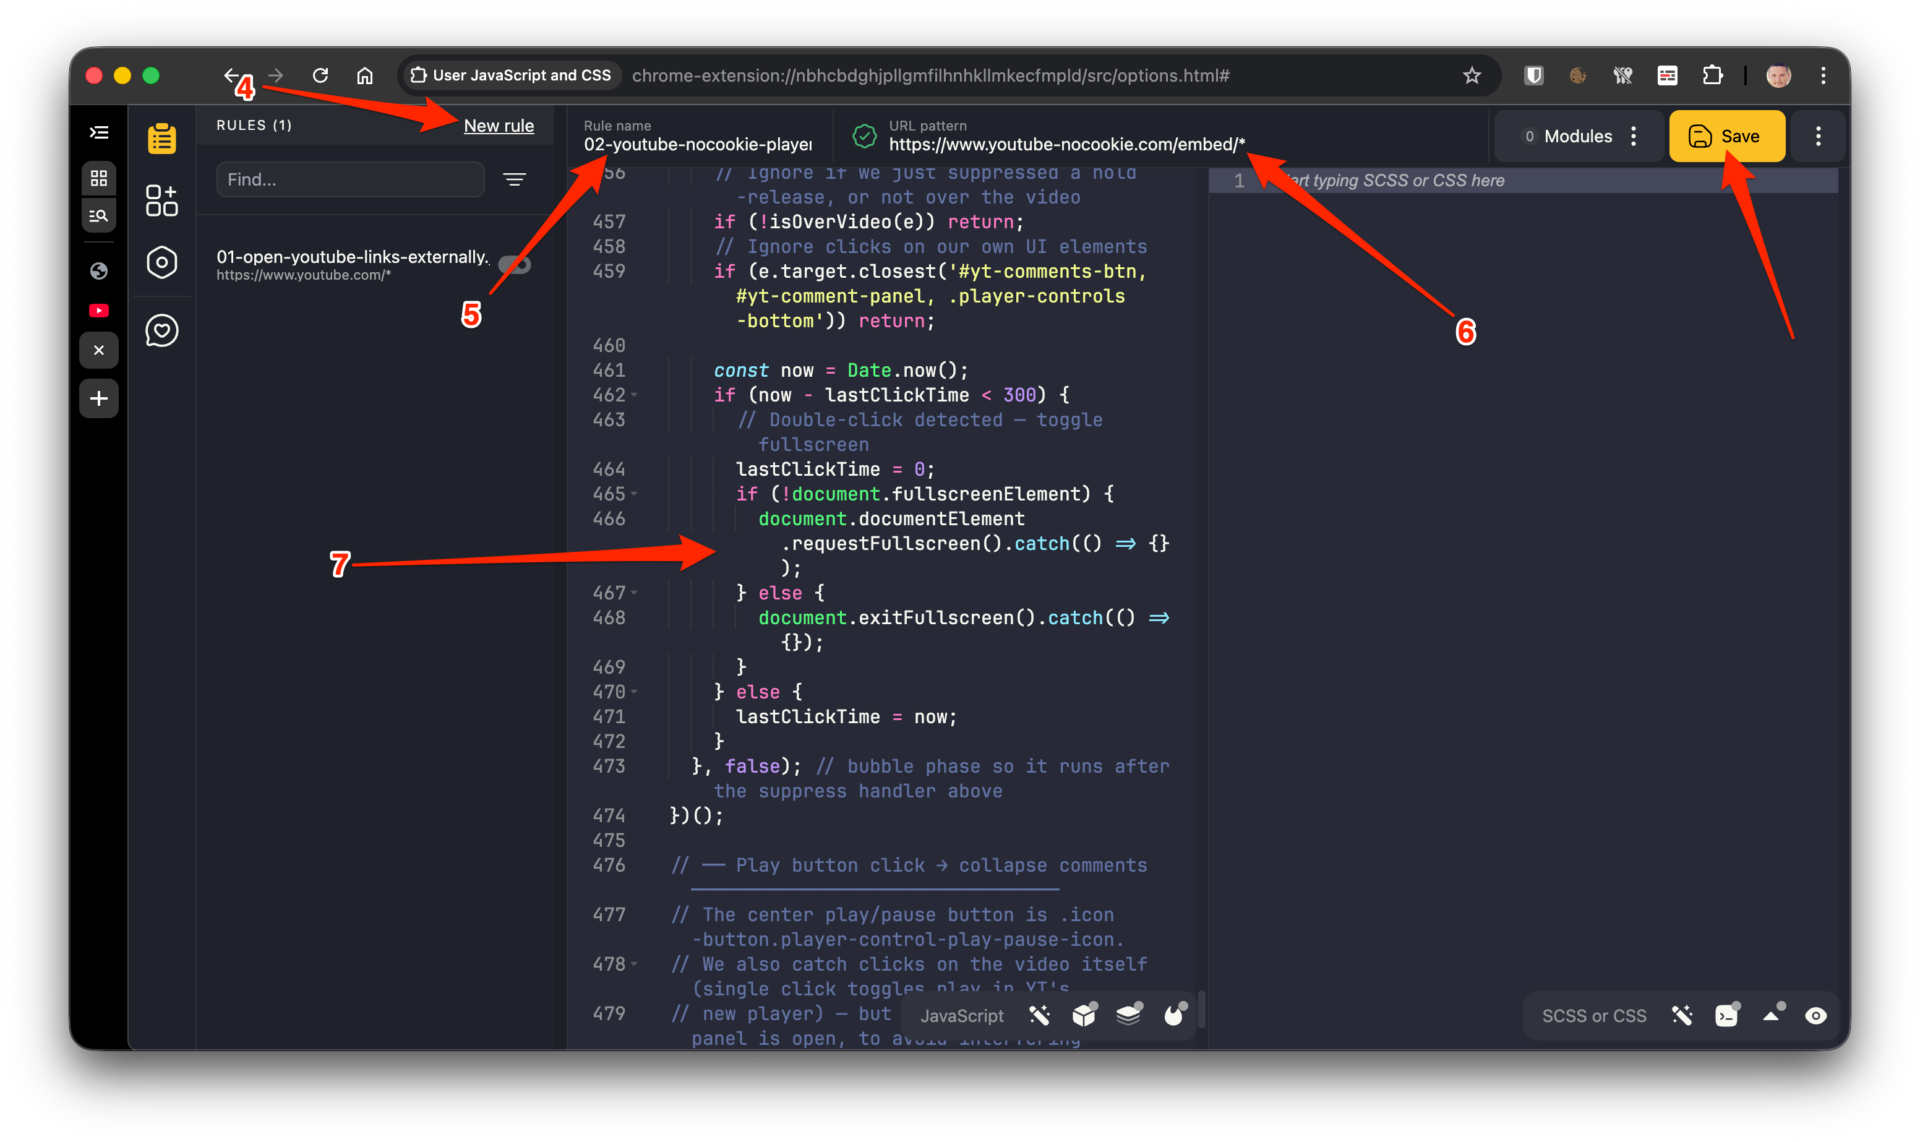1920x1142 pixels.
Task: Click the SCSS or CSS language label
Action: click(1594, 1016)
